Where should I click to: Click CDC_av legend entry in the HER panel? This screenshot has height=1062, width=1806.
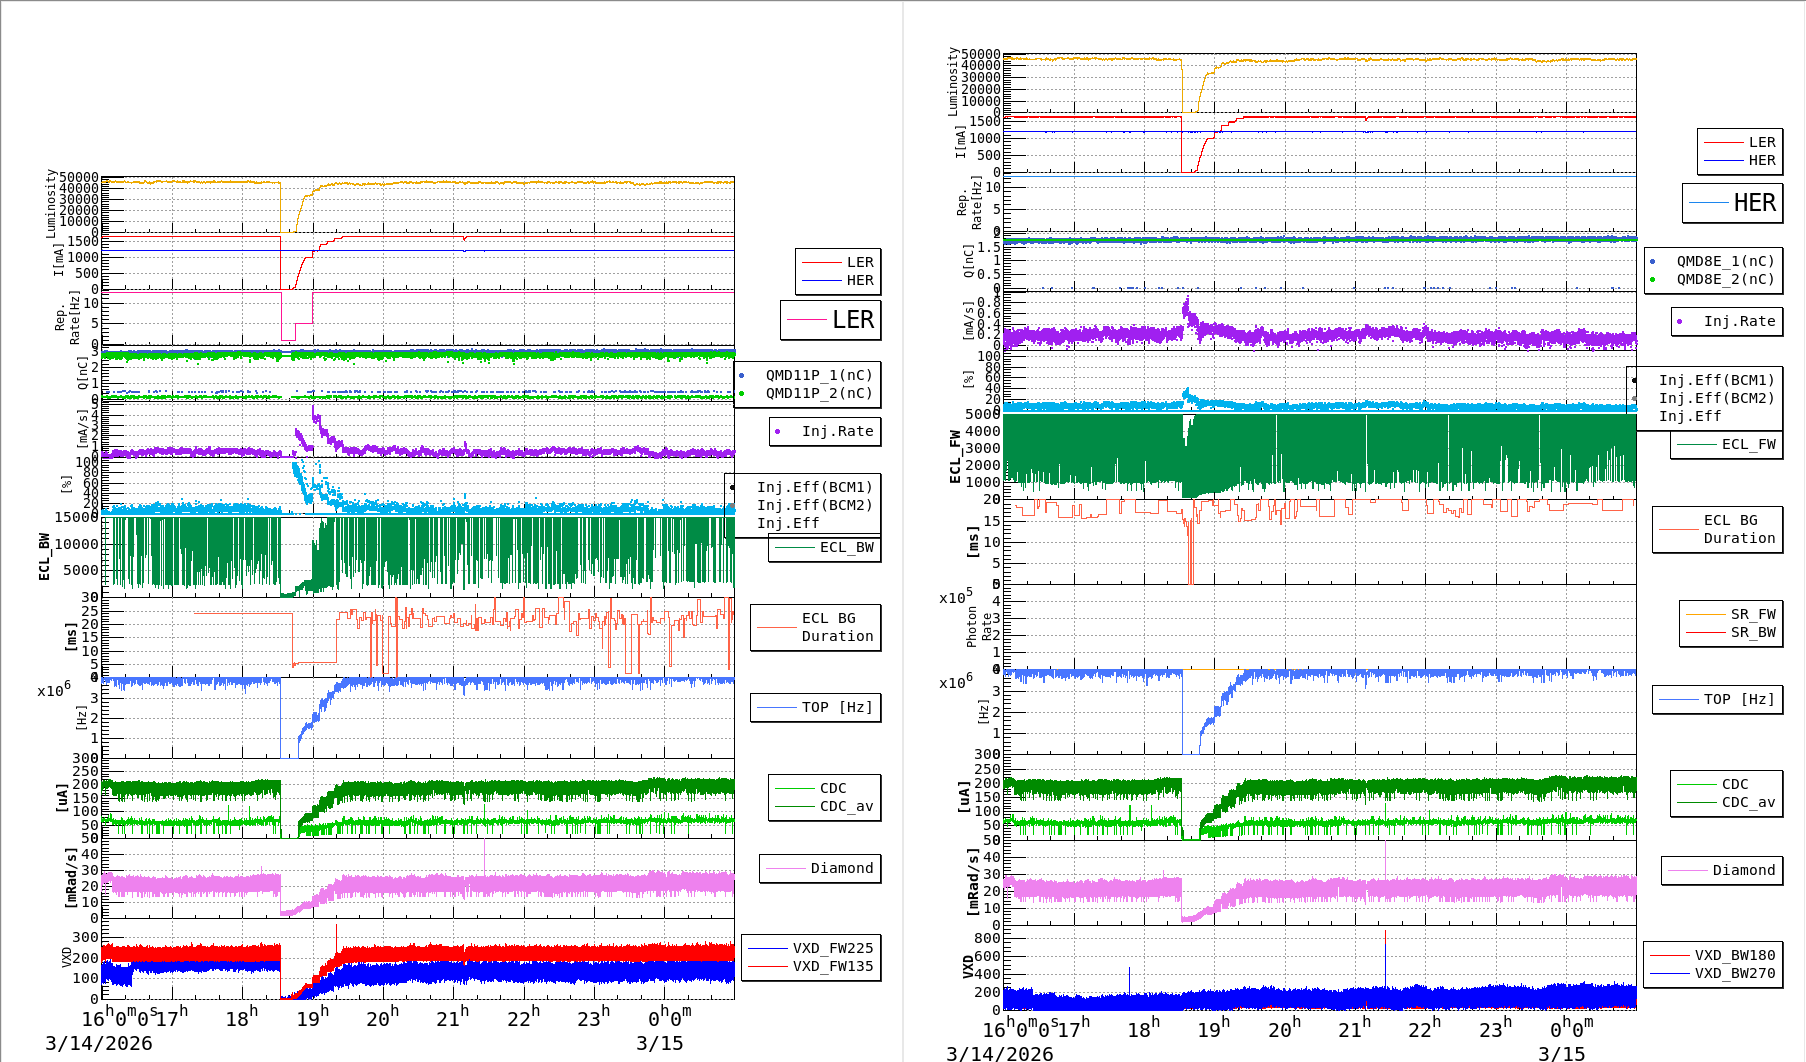click(x=1747, y=802)
